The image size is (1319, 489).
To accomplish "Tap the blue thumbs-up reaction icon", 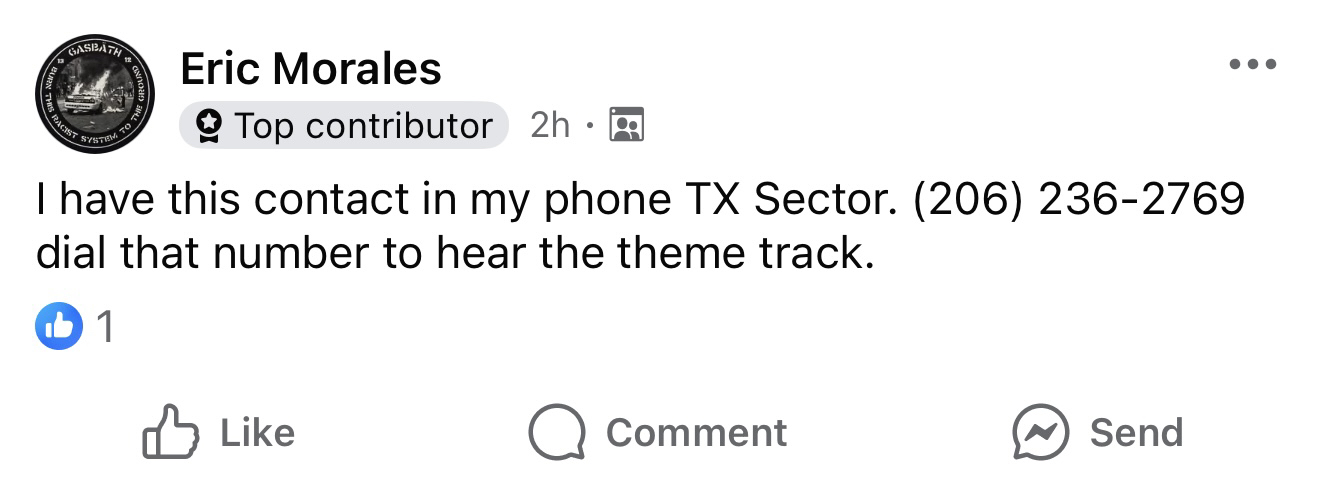I will pos(59,327).
